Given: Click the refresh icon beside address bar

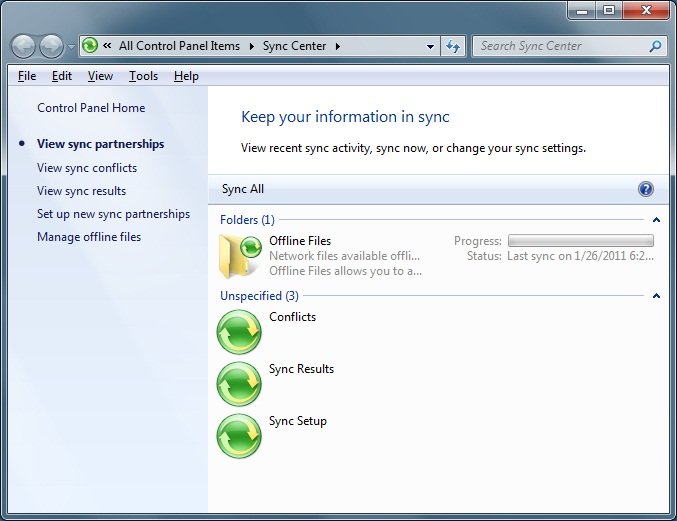Looking at the screenshot, I should [x=454, y=46].
